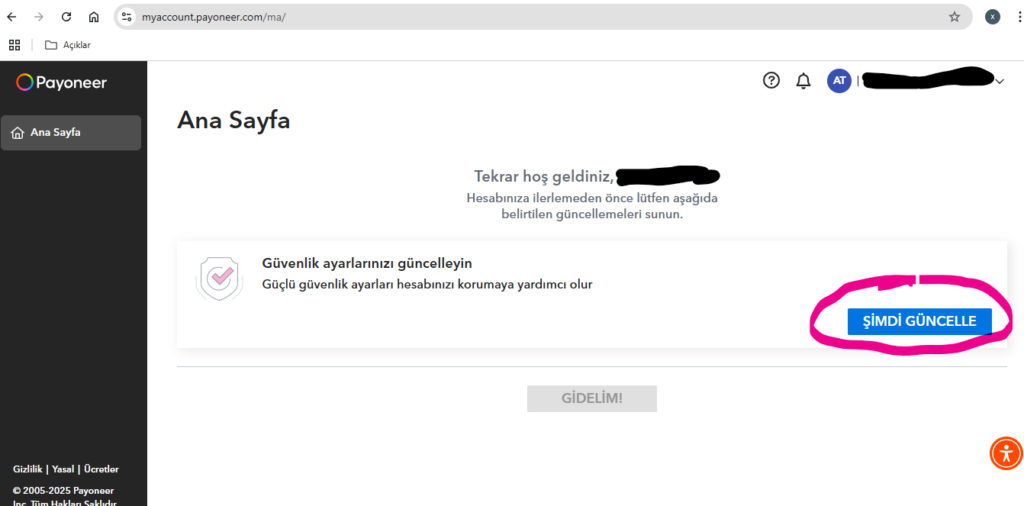Screen dimensions: 1024x506
Task: Open the accessibility widget icon
Action: coord(1006,453)
